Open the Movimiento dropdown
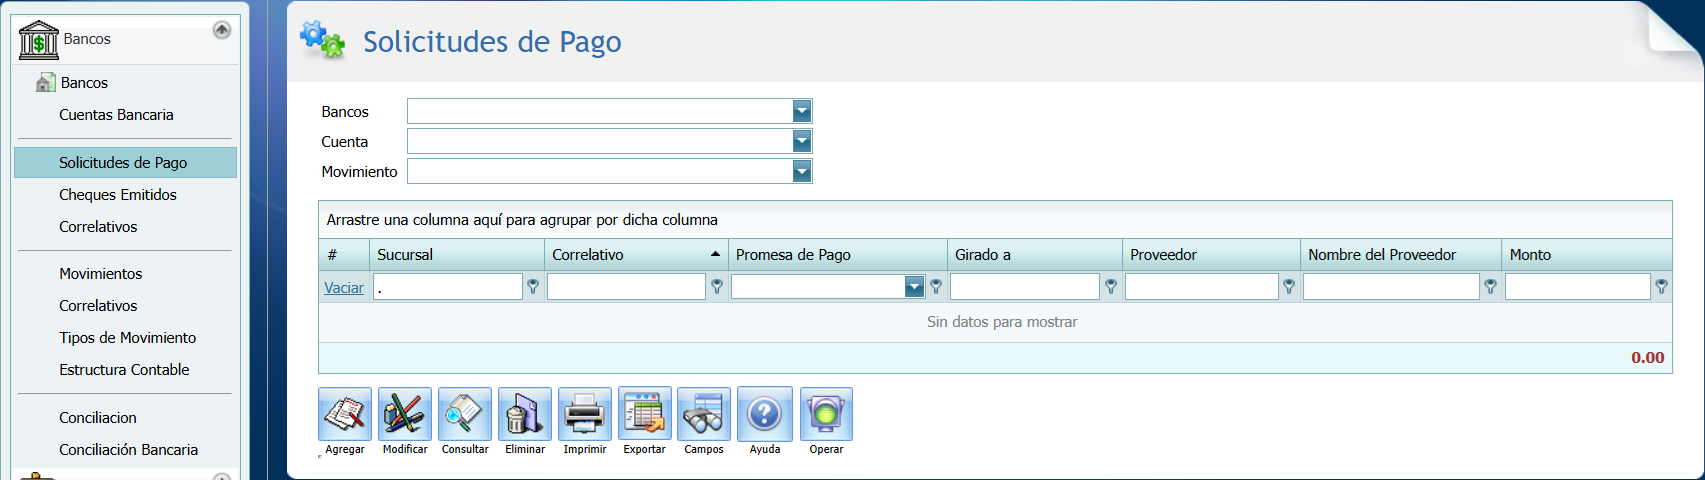 point(802,171)
